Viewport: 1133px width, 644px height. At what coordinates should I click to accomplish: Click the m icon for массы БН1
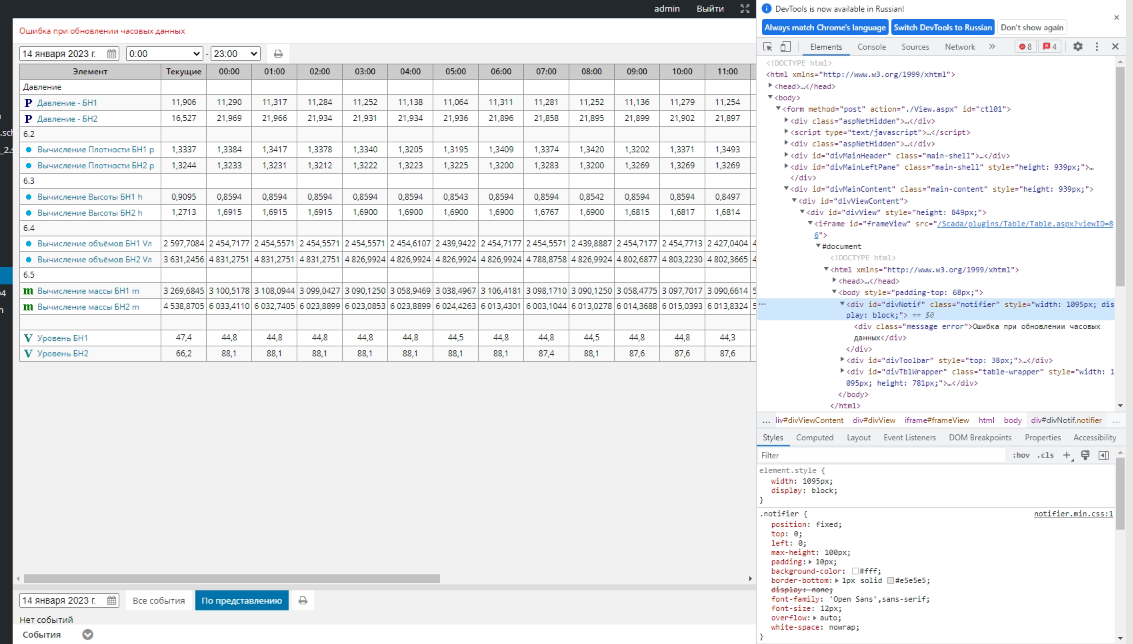pyautogui.click(x=28, y=291)
